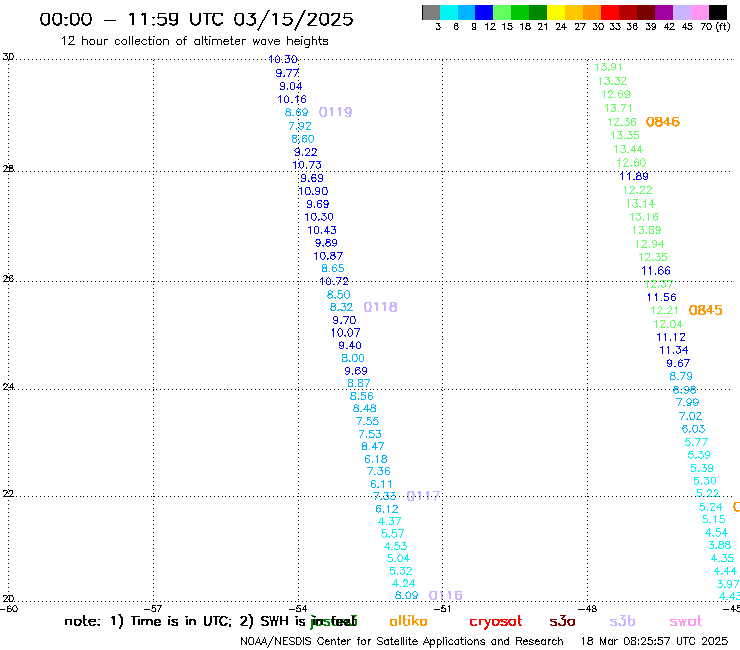
Task: Click the wave height value '7.55'
Action: click(367, 421)
